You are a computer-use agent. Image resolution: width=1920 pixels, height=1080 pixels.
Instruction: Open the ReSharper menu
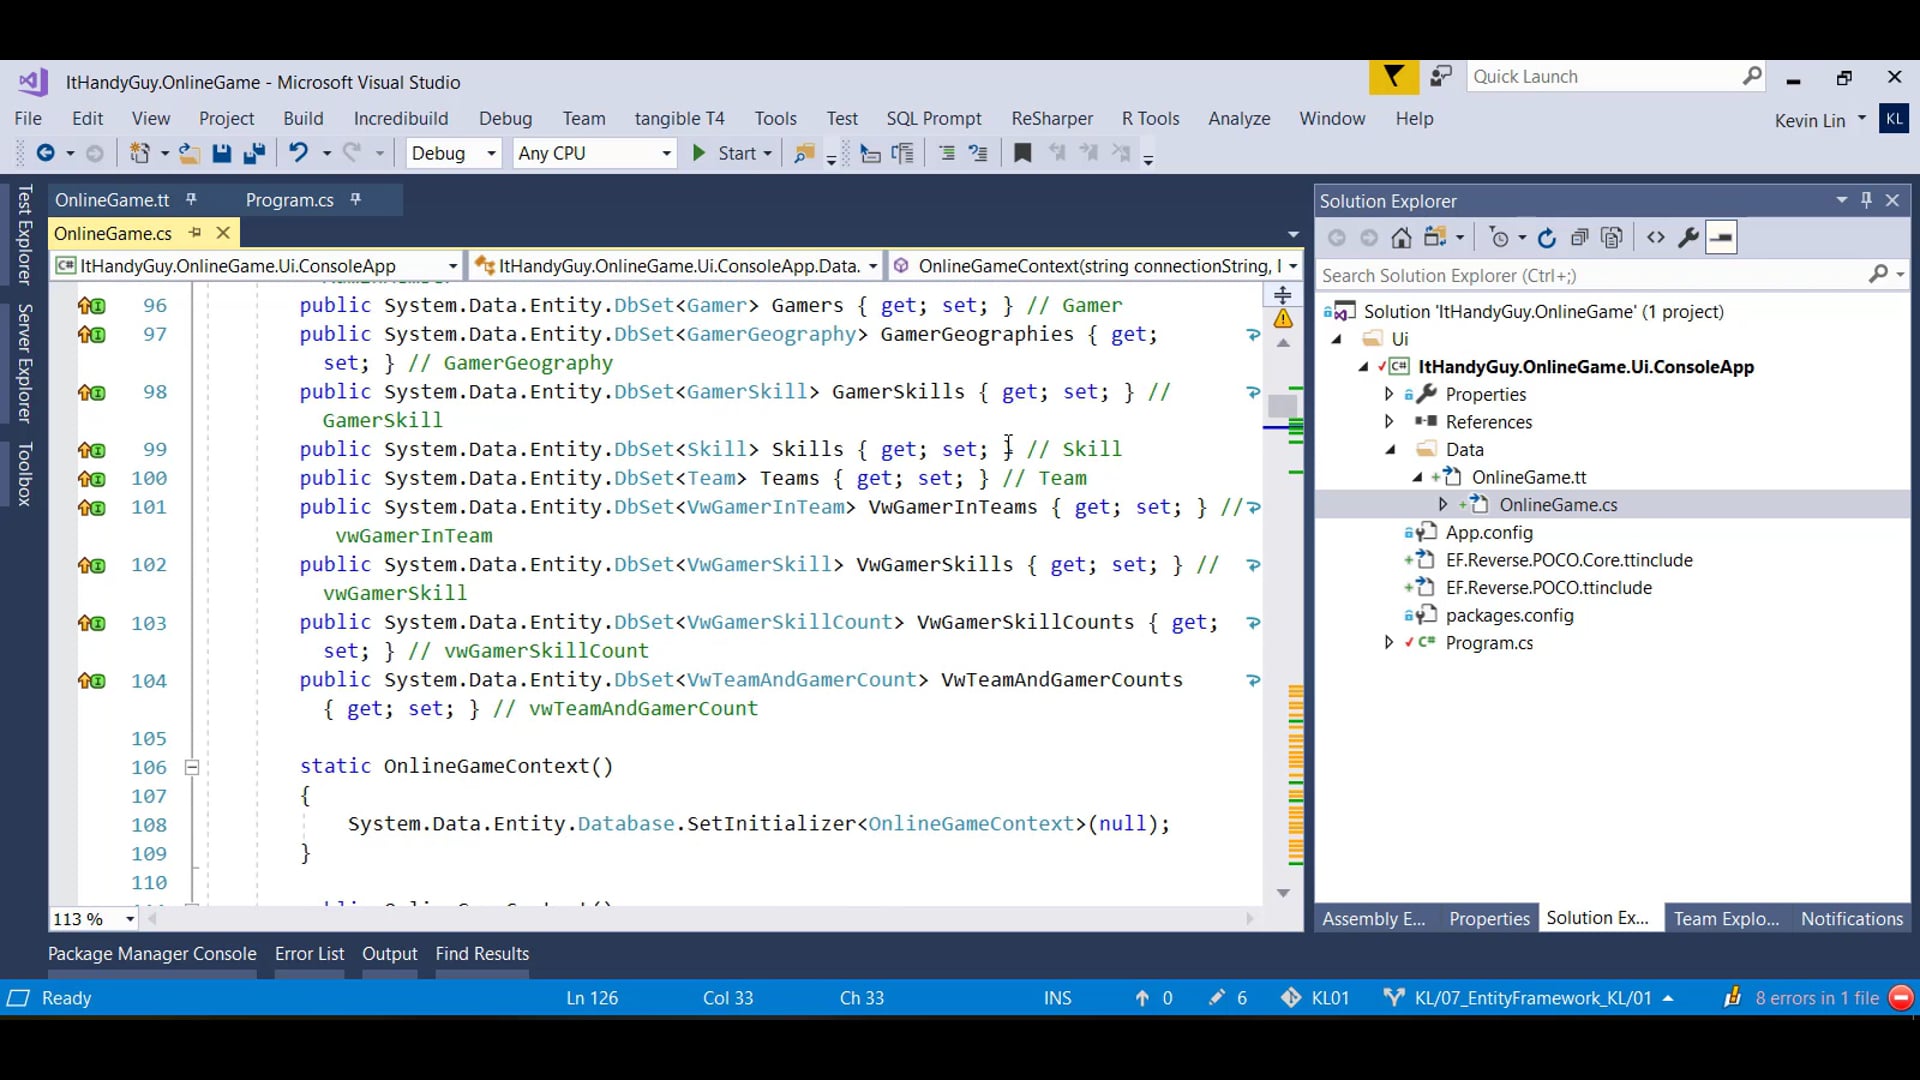tap(1051, 118)
